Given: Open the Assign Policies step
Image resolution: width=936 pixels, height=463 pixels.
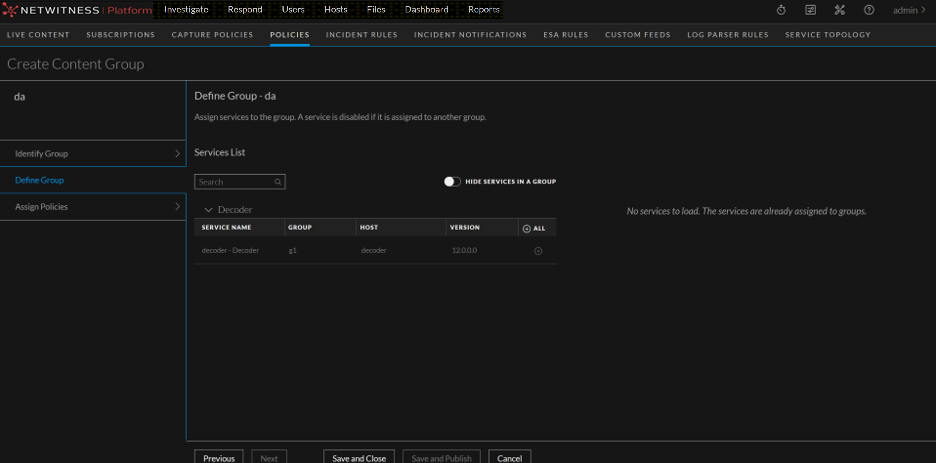Looking at the screenshot, I should pos(93,207).
